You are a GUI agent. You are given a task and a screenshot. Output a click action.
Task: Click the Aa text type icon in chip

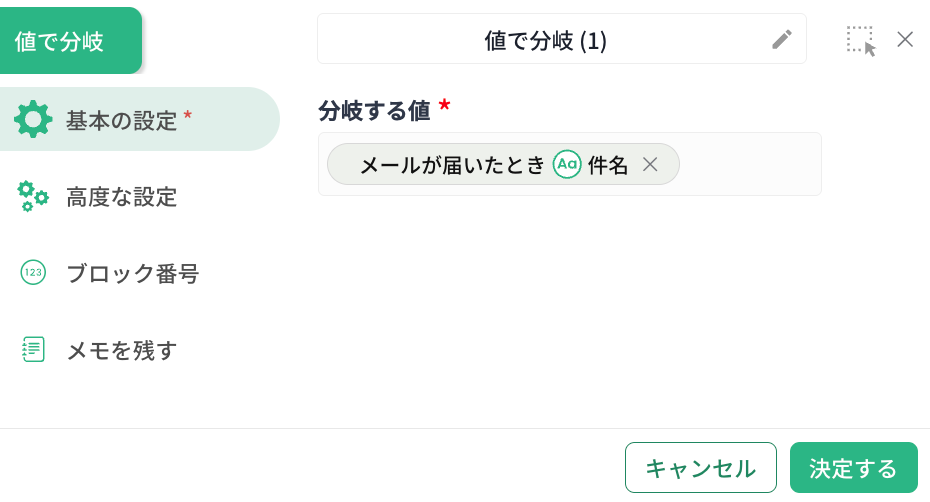point(567,164)
